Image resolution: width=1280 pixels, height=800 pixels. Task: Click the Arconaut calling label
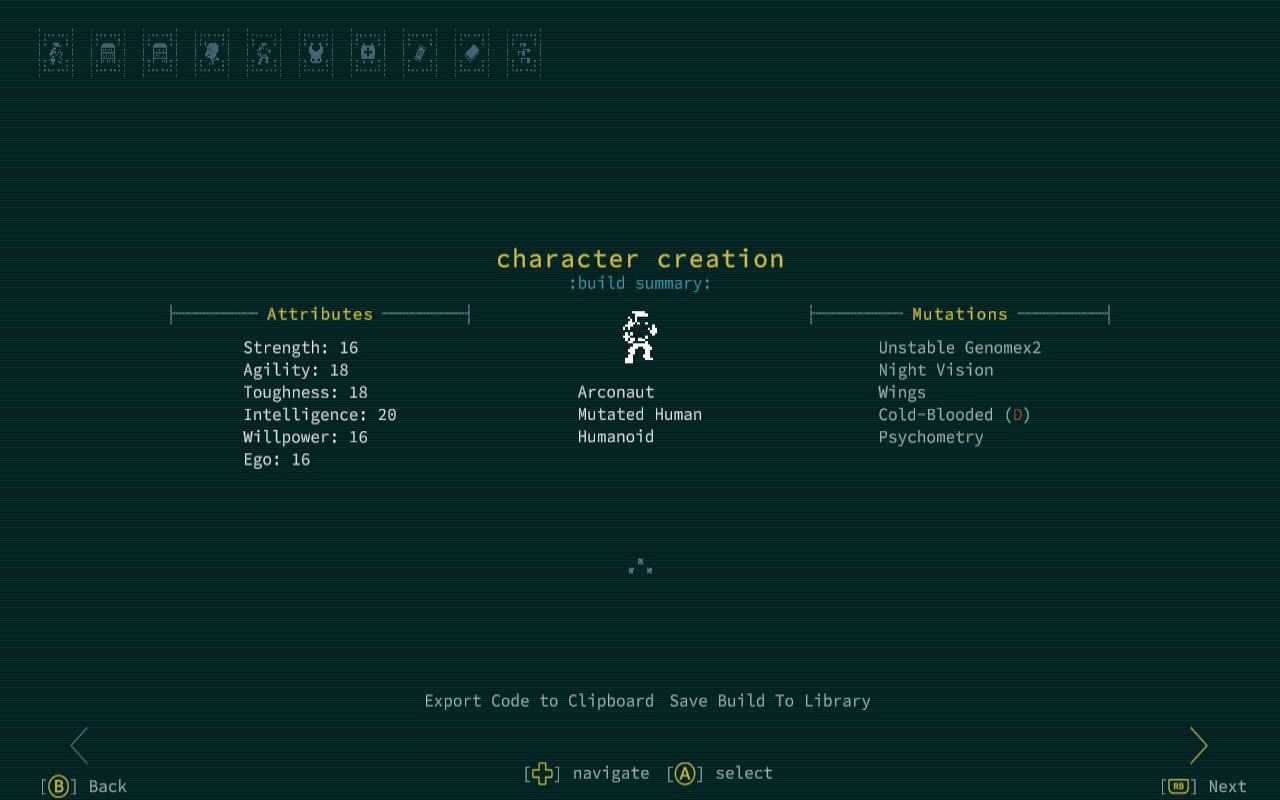(616, 392)
